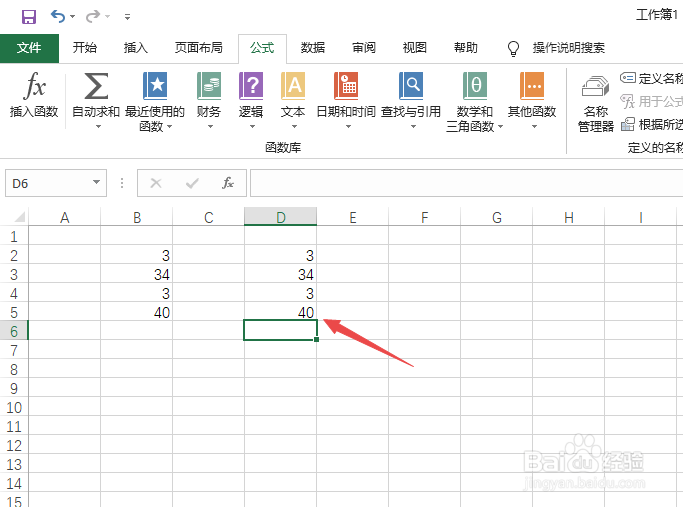The height and width of the screenshot is (507, 683).
Task: Click the 操作说明搜索 search field
Action: pyautogui.click(x=568, y=47)
